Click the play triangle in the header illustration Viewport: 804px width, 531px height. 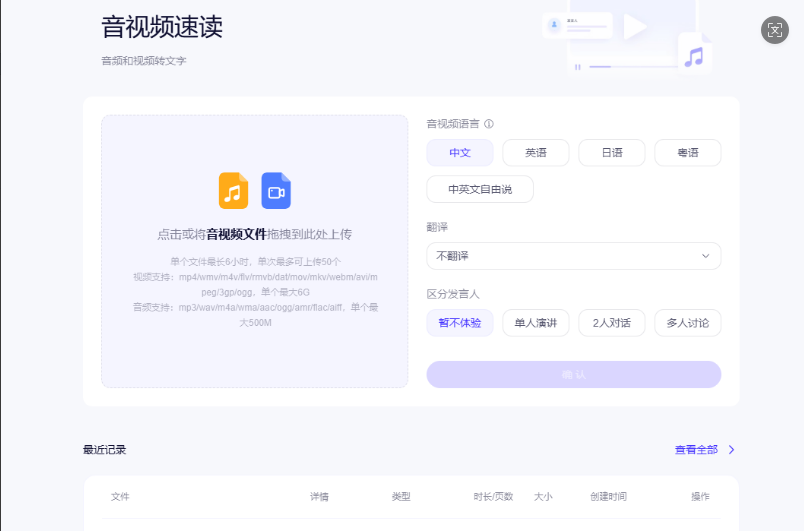(635, 27)
